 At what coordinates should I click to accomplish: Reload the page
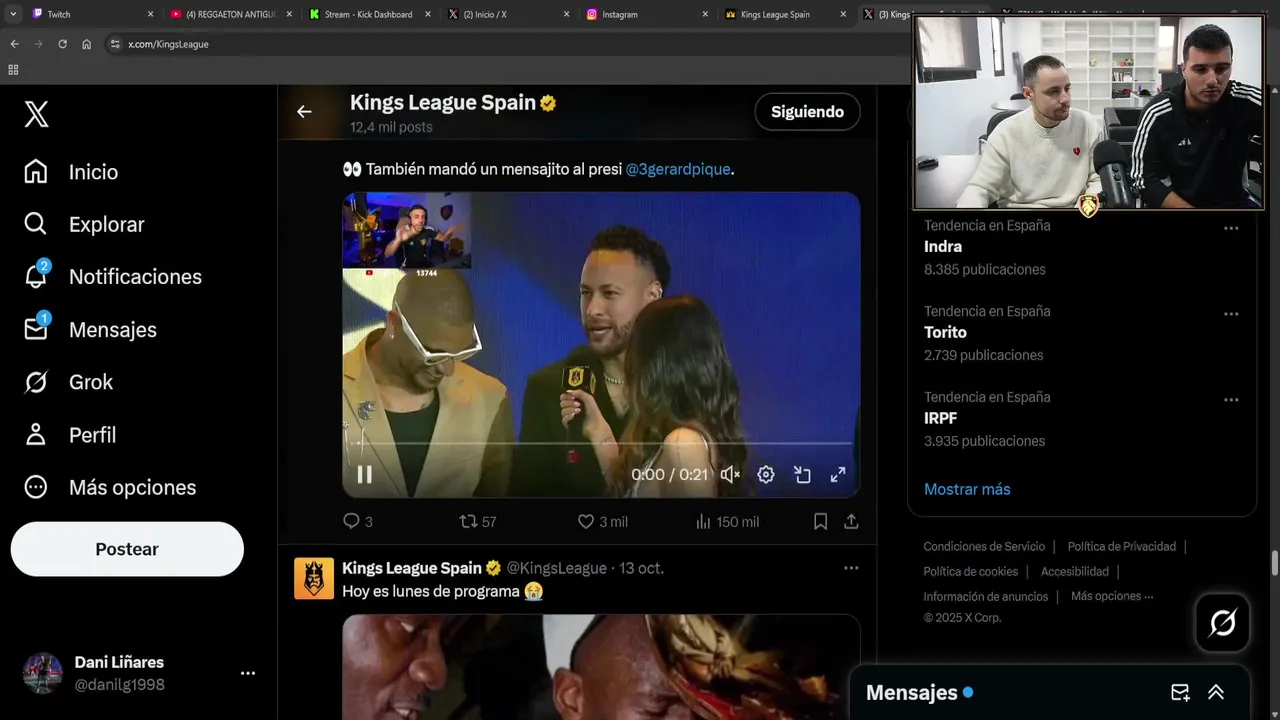62,44
